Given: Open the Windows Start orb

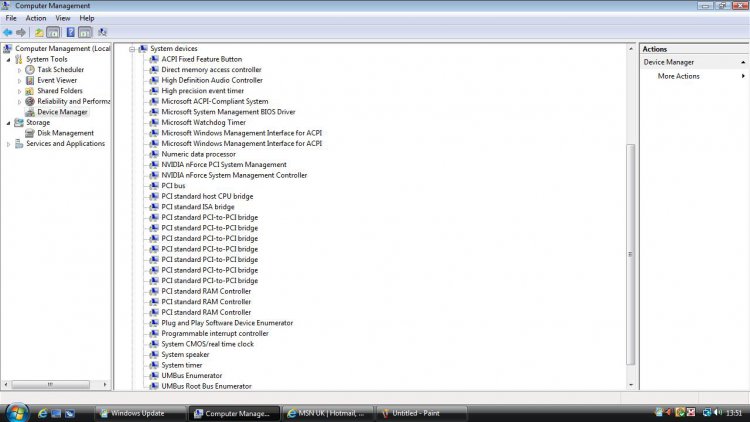Looking at the screenshot, I should coord(17,412).
